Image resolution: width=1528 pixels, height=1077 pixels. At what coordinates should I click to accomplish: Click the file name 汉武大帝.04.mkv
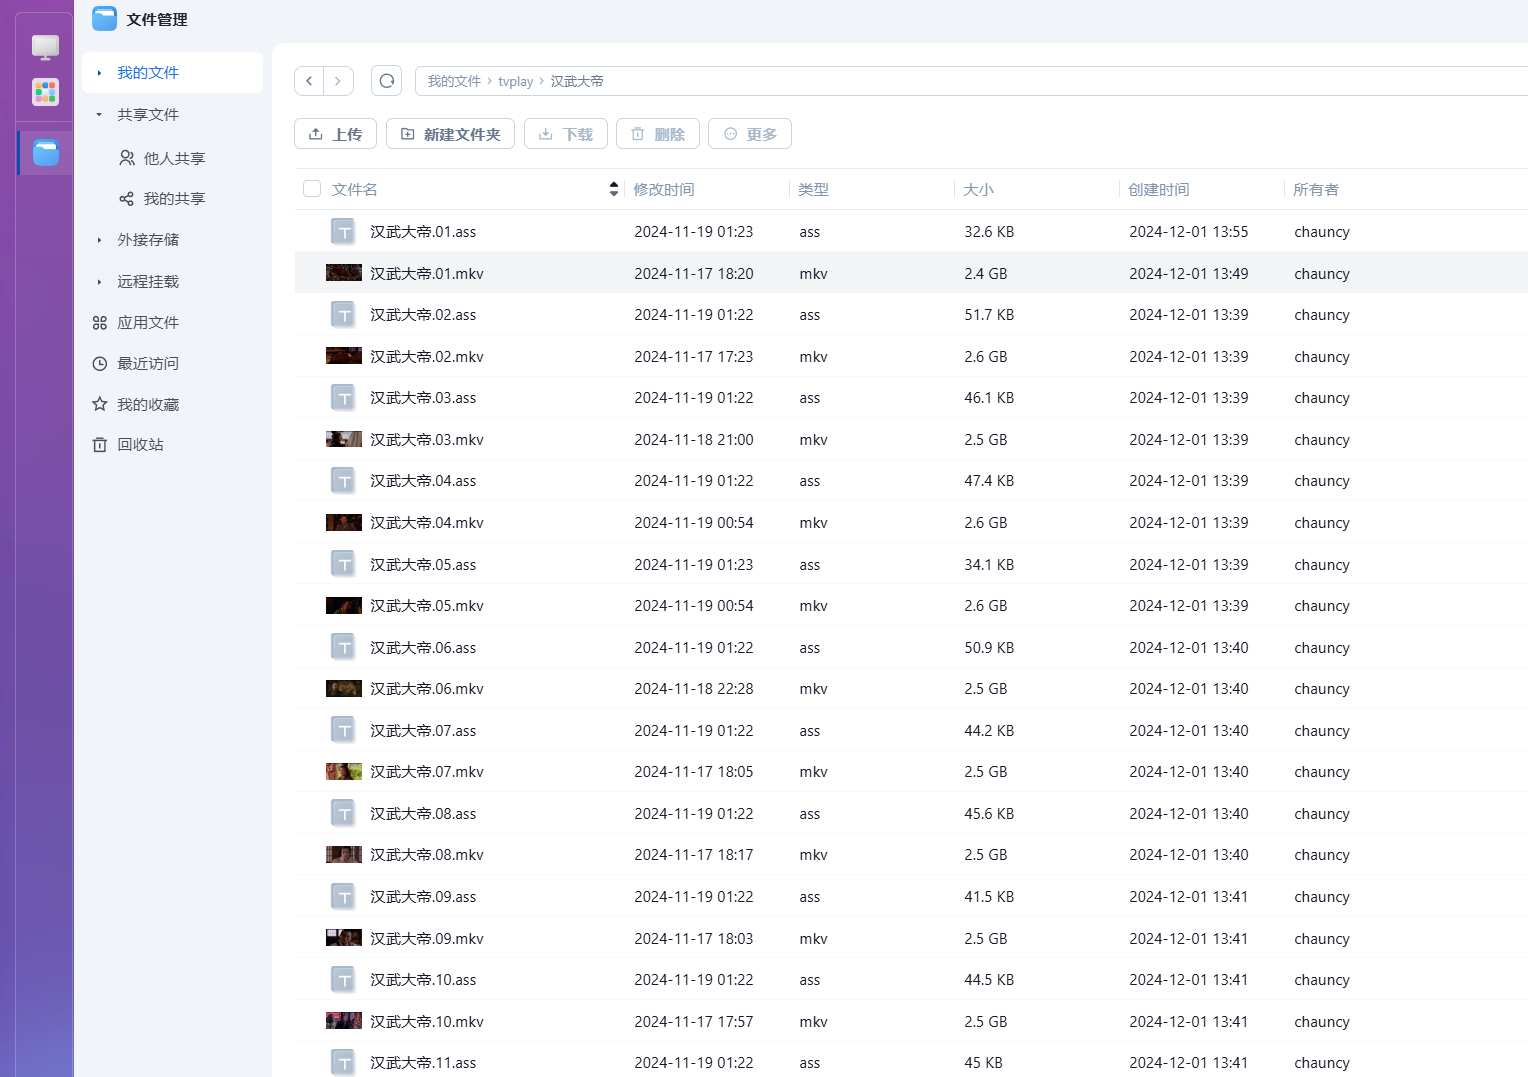pos(427,523)
